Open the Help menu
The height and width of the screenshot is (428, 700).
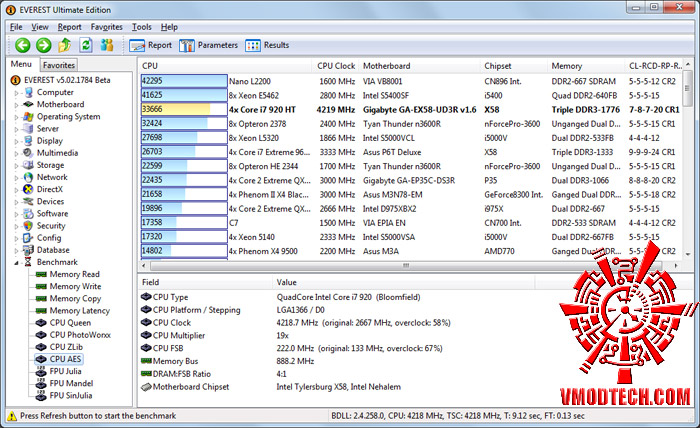(169, 27)
